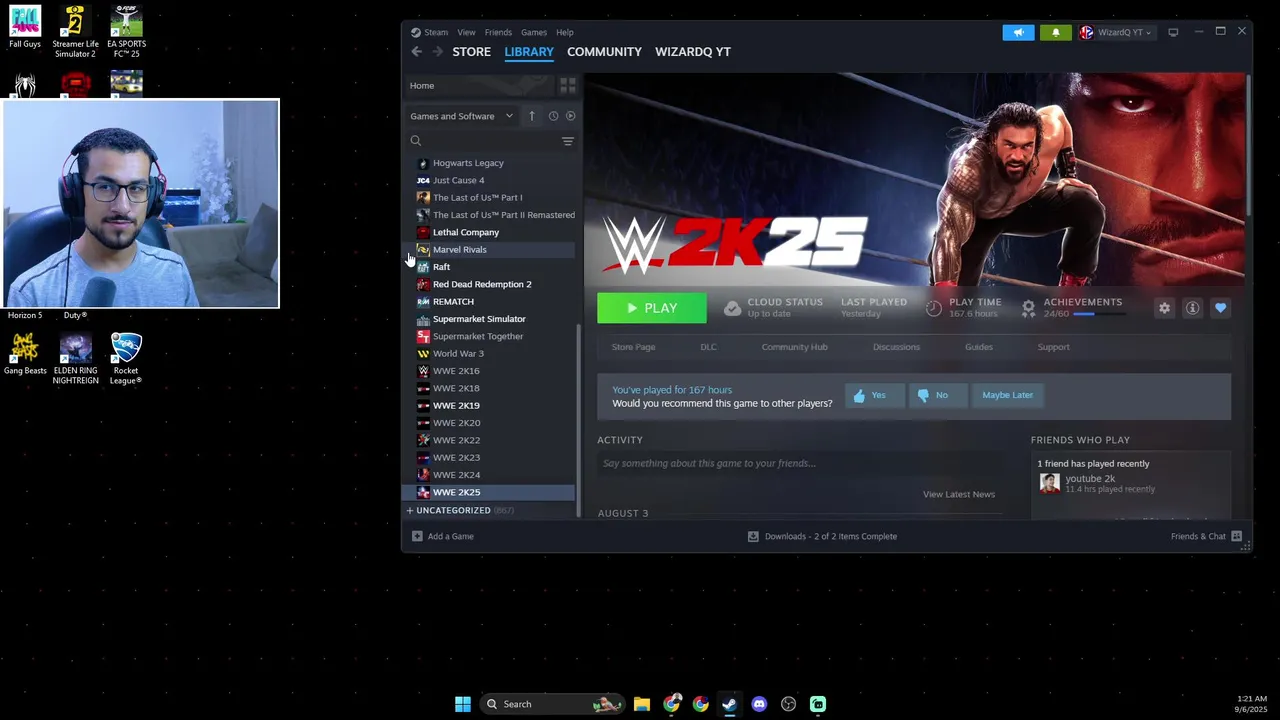Open the Friends & Chat panel
1280x720 pixels.
1206,536
